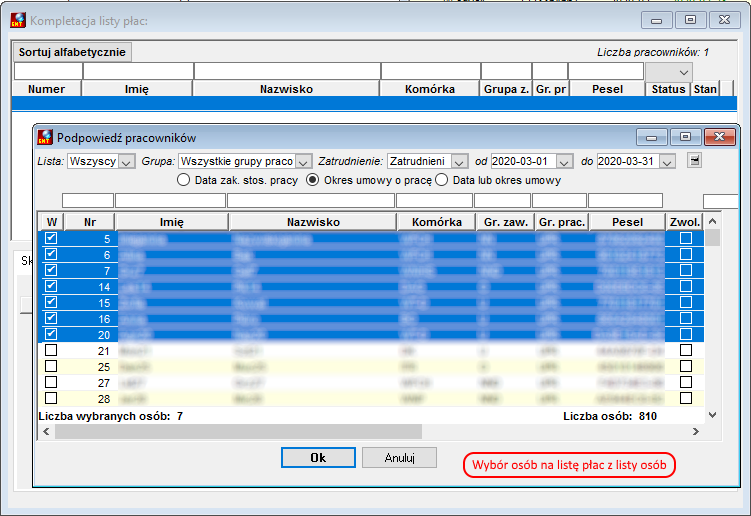Click the Nazwisko filter field above employee table
The height and width of the screenshot is (516, 751).
(311, 200)
